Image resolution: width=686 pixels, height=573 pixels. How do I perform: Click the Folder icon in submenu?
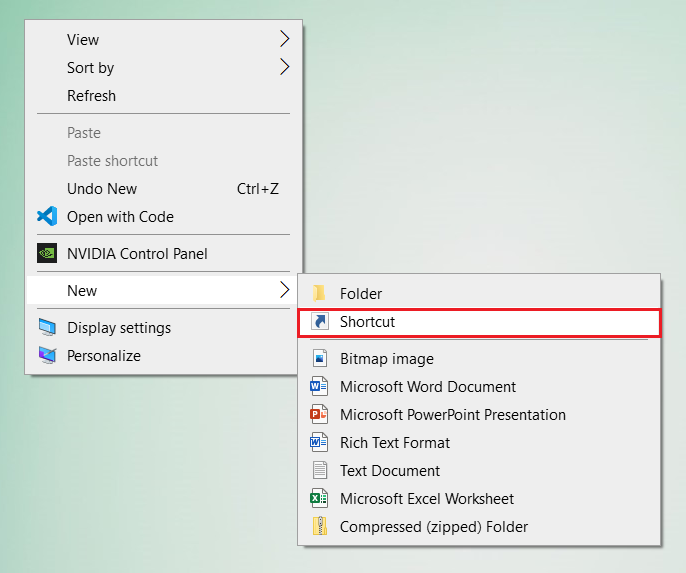click(x=319, y=293)
